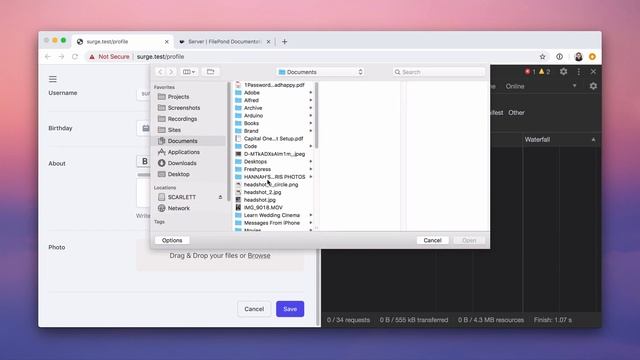Expand the Freshpress folder arrow
Screen dimensions: 640x360
pos(311,169)
